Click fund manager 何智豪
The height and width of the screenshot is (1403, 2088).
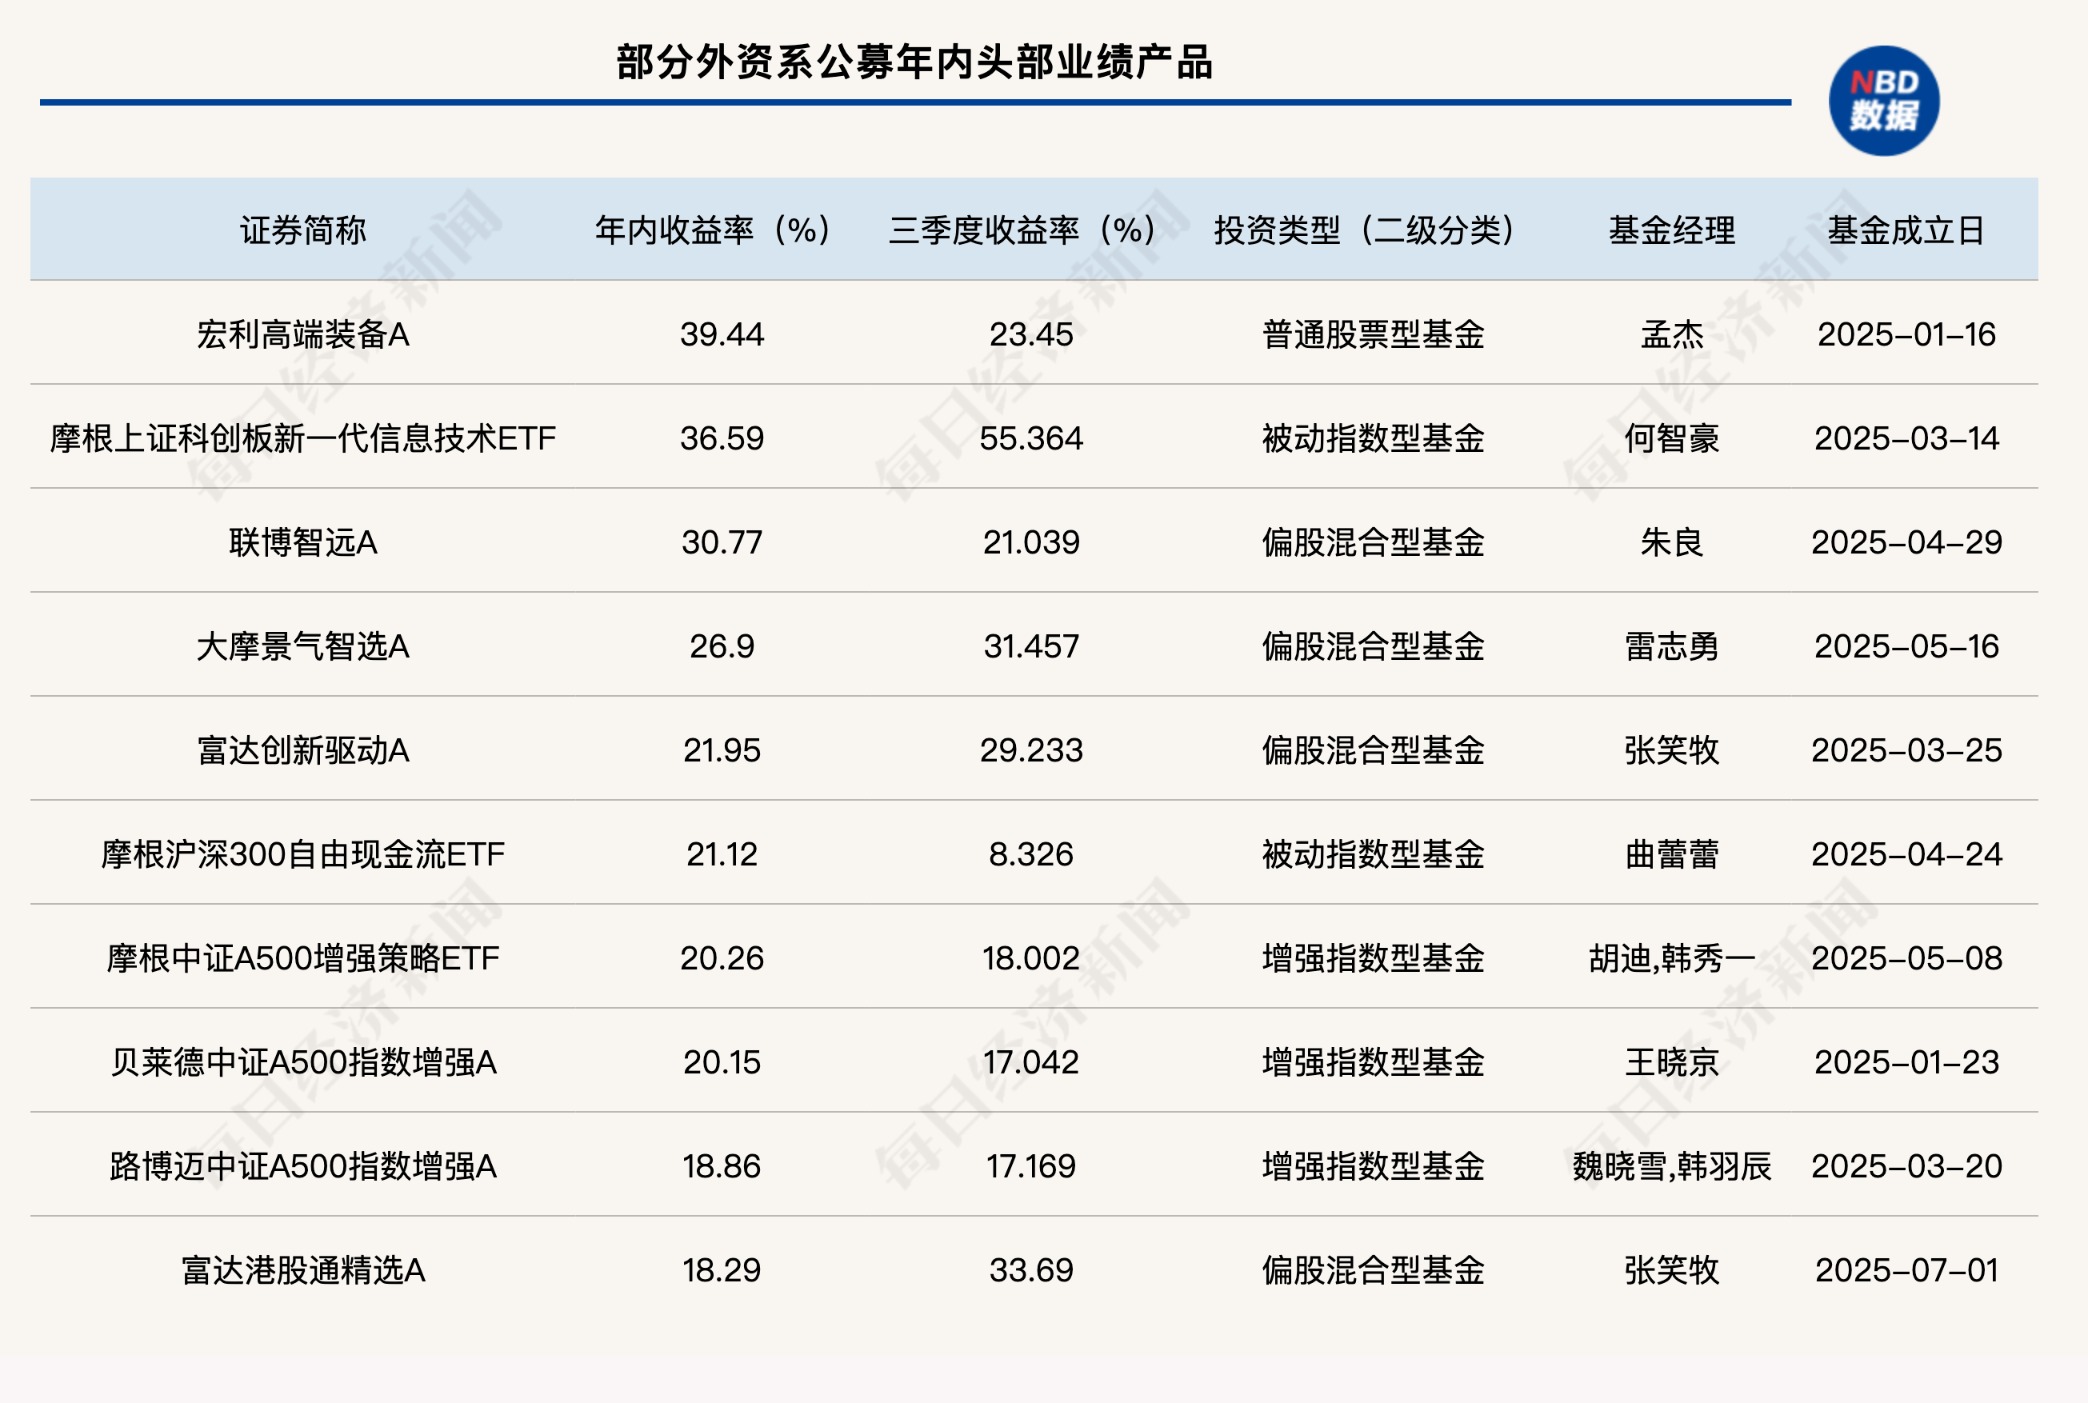point(1671,438)
